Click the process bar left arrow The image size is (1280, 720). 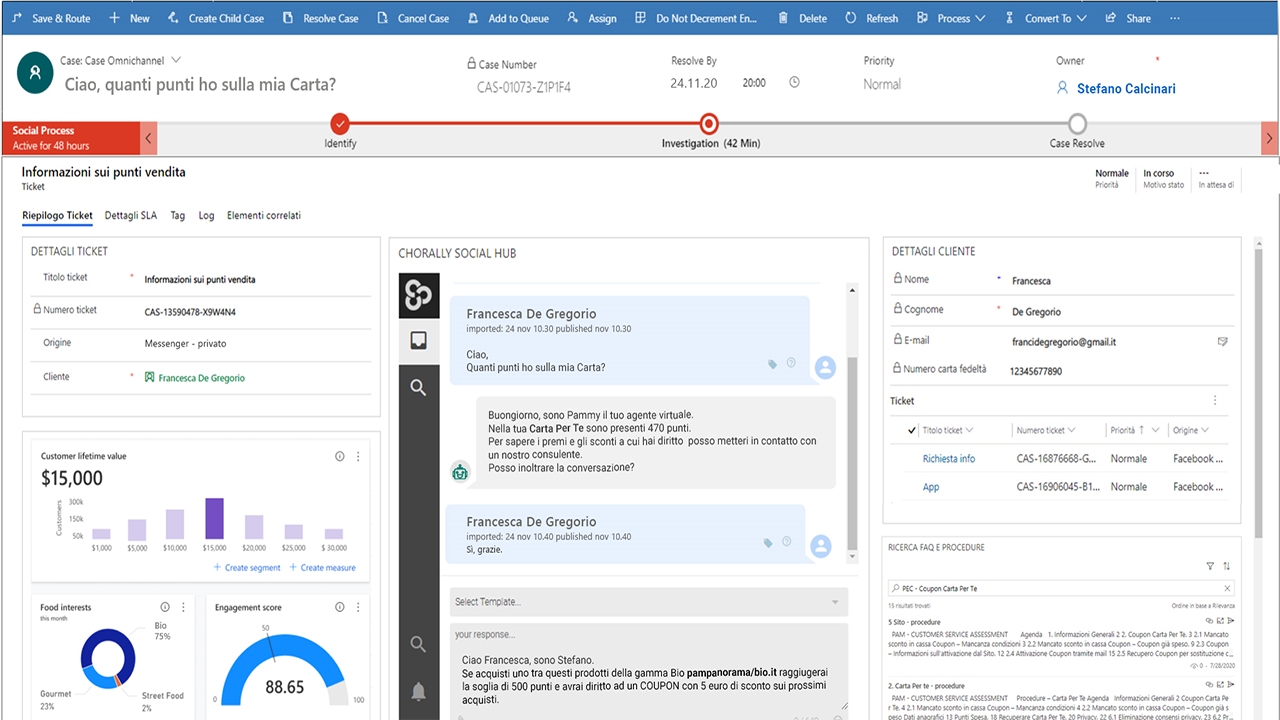[x=148, y=138]
